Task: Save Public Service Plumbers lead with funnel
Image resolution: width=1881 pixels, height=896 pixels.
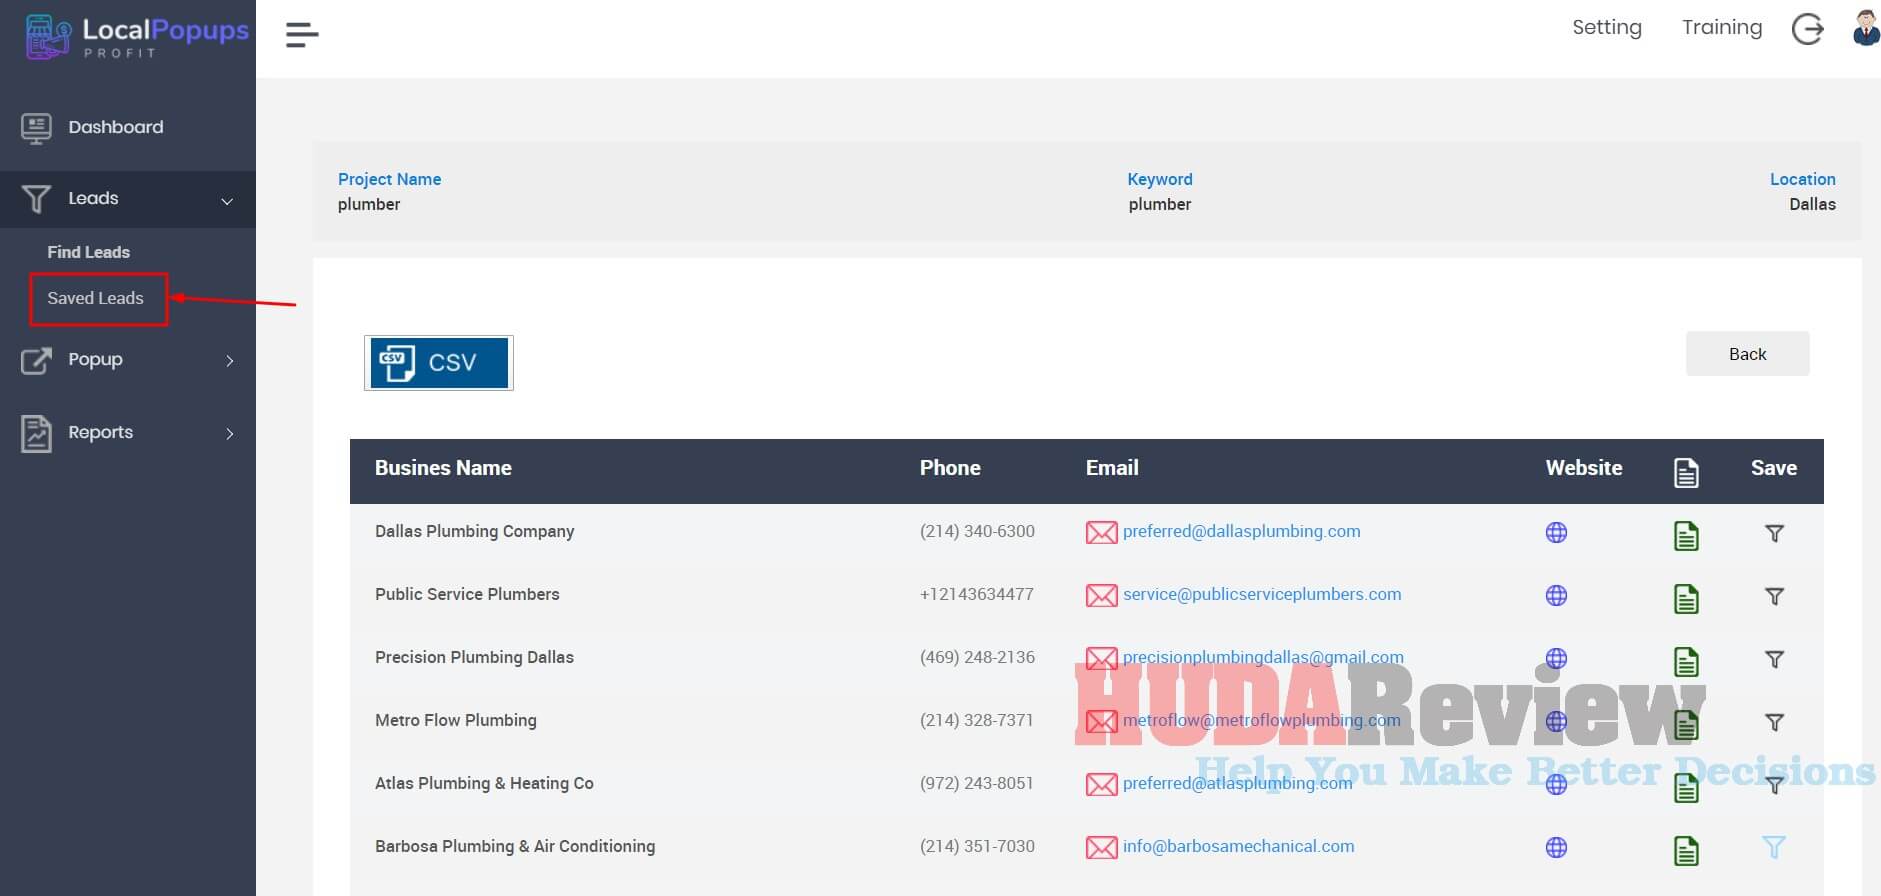Action: point(1774,597)
